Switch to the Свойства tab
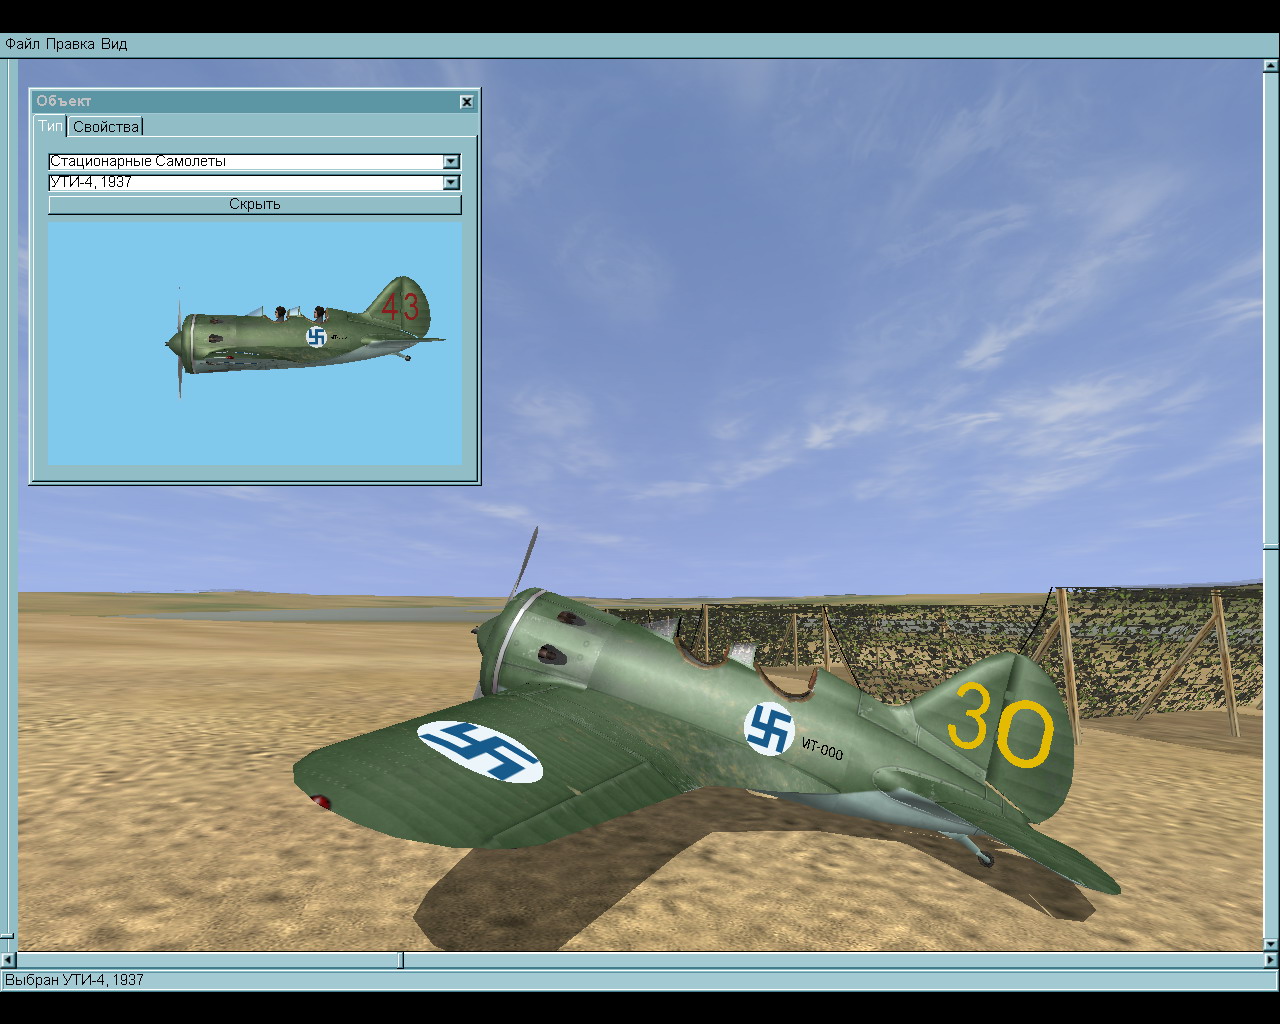This screenshot has width=1280, height=1024. click(106, 127)
